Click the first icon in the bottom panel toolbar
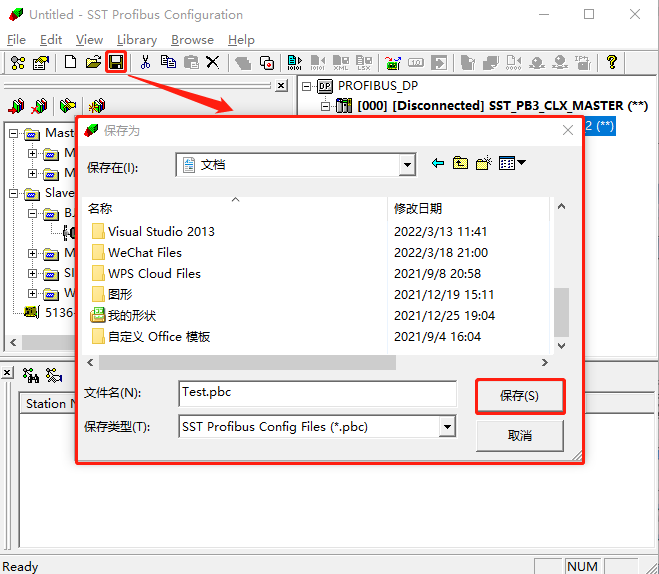Screen dimensions: 659x574 point(31,375)
